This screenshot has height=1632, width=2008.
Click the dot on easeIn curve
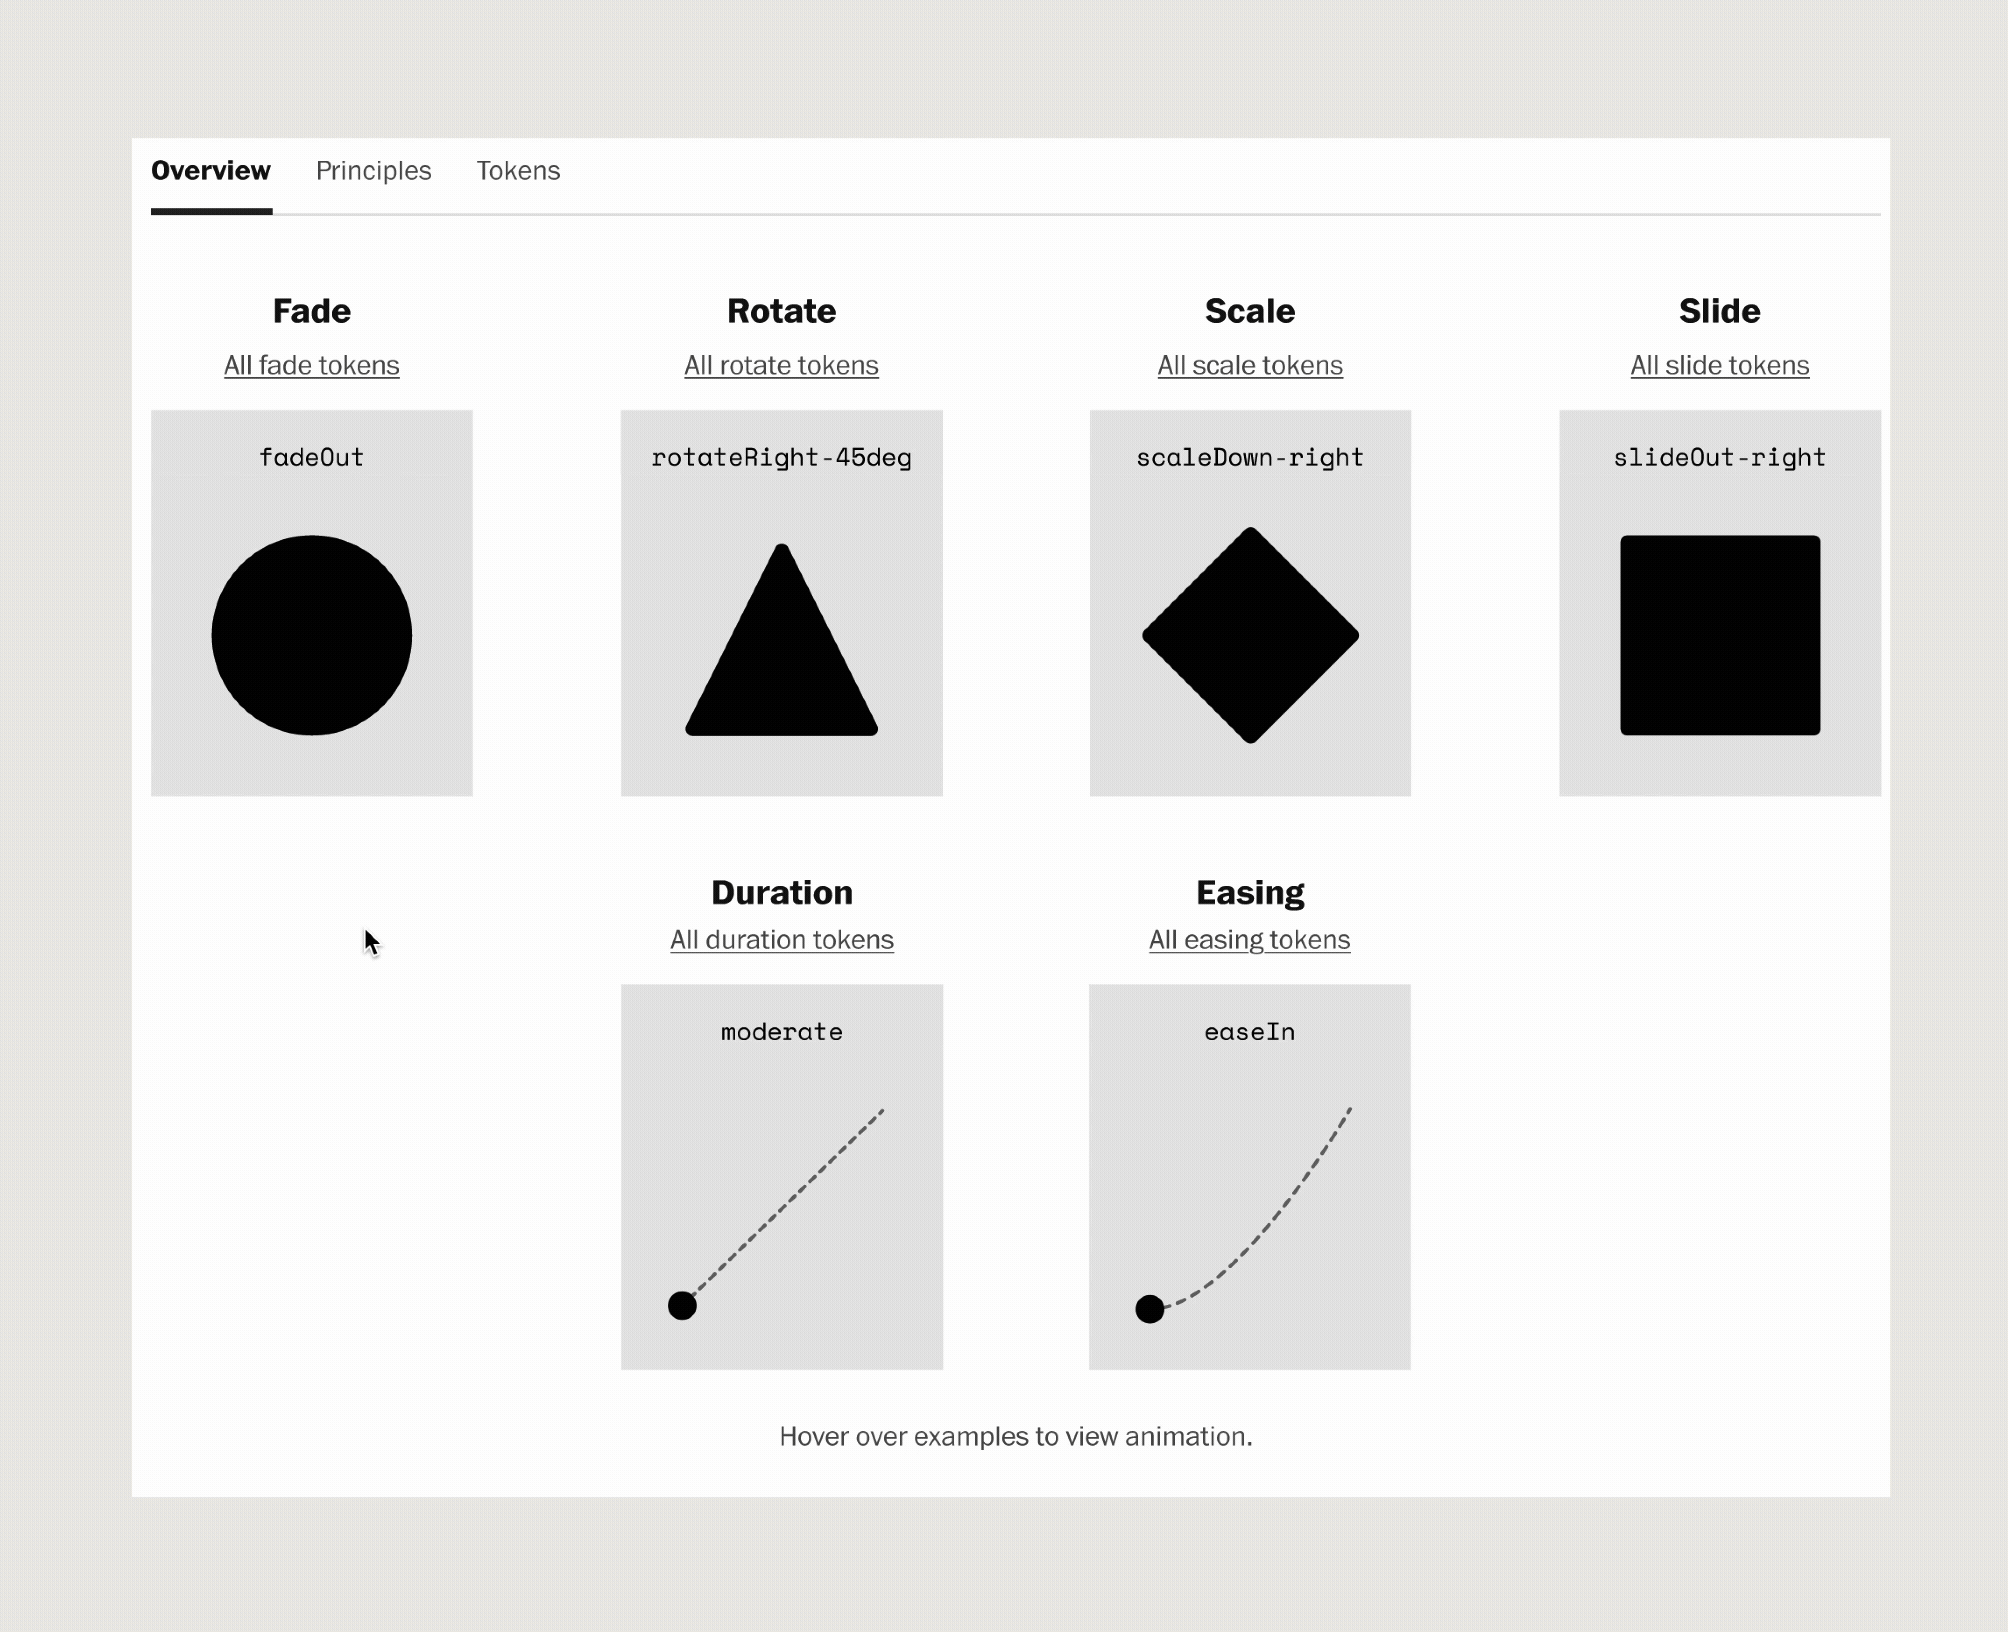pyautogui.click(x=1150, y=1308)
